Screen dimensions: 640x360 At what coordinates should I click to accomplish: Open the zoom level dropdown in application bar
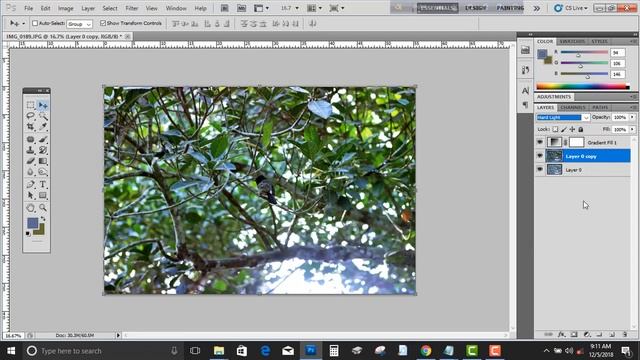click(x=297, y=8)
